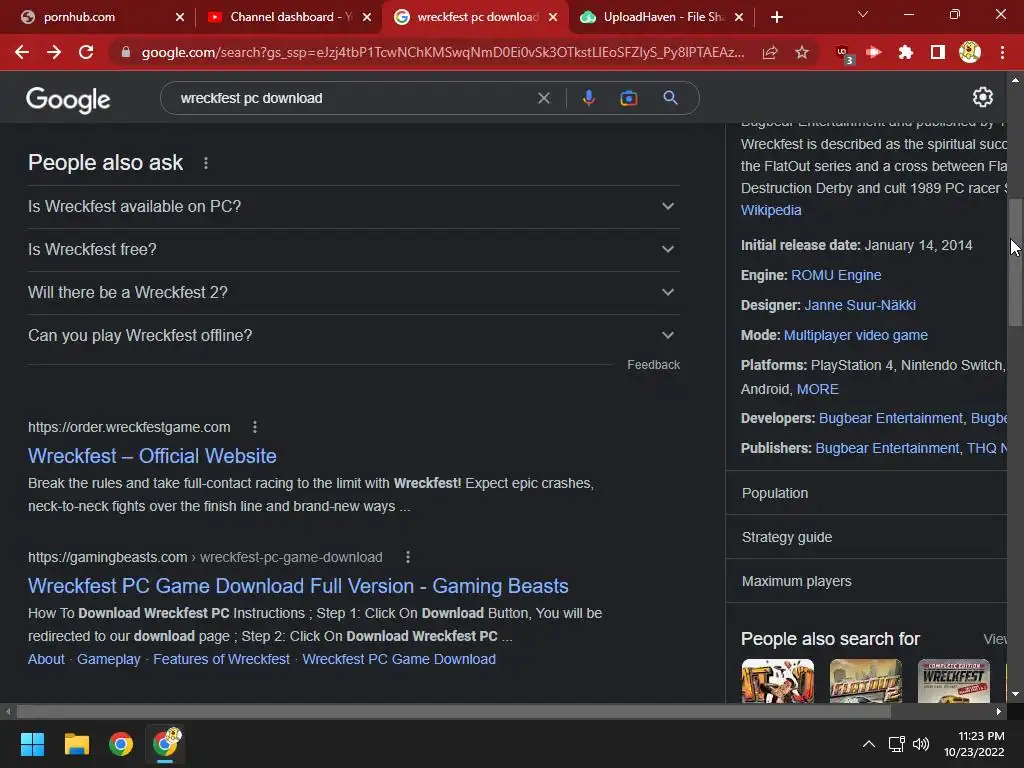
Task: Open File Explorer from taskbar
Action: (76, 744)
